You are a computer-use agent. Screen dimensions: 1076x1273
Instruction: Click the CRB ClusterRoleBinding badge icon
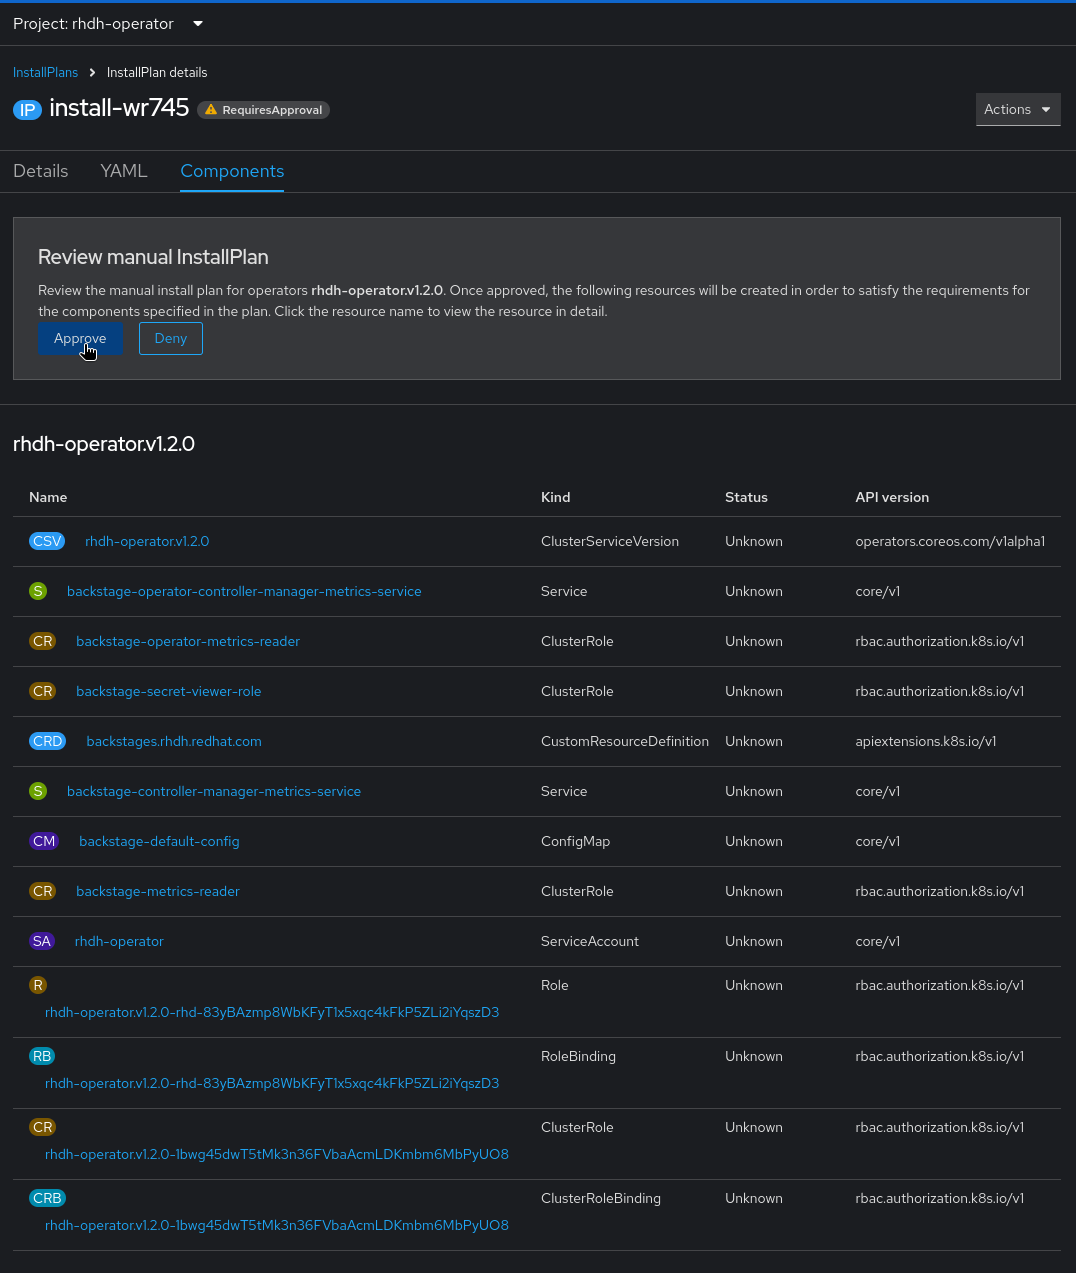(x=47, y=1198)
